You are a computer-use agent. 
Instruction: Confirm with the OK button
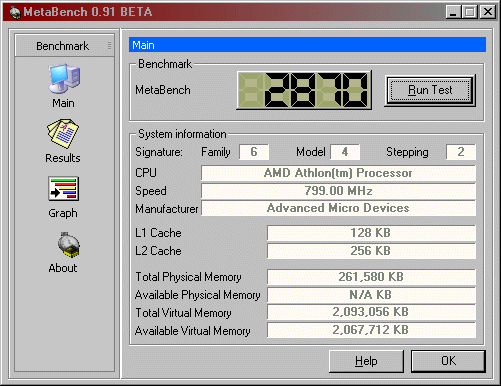pos(448,361)
